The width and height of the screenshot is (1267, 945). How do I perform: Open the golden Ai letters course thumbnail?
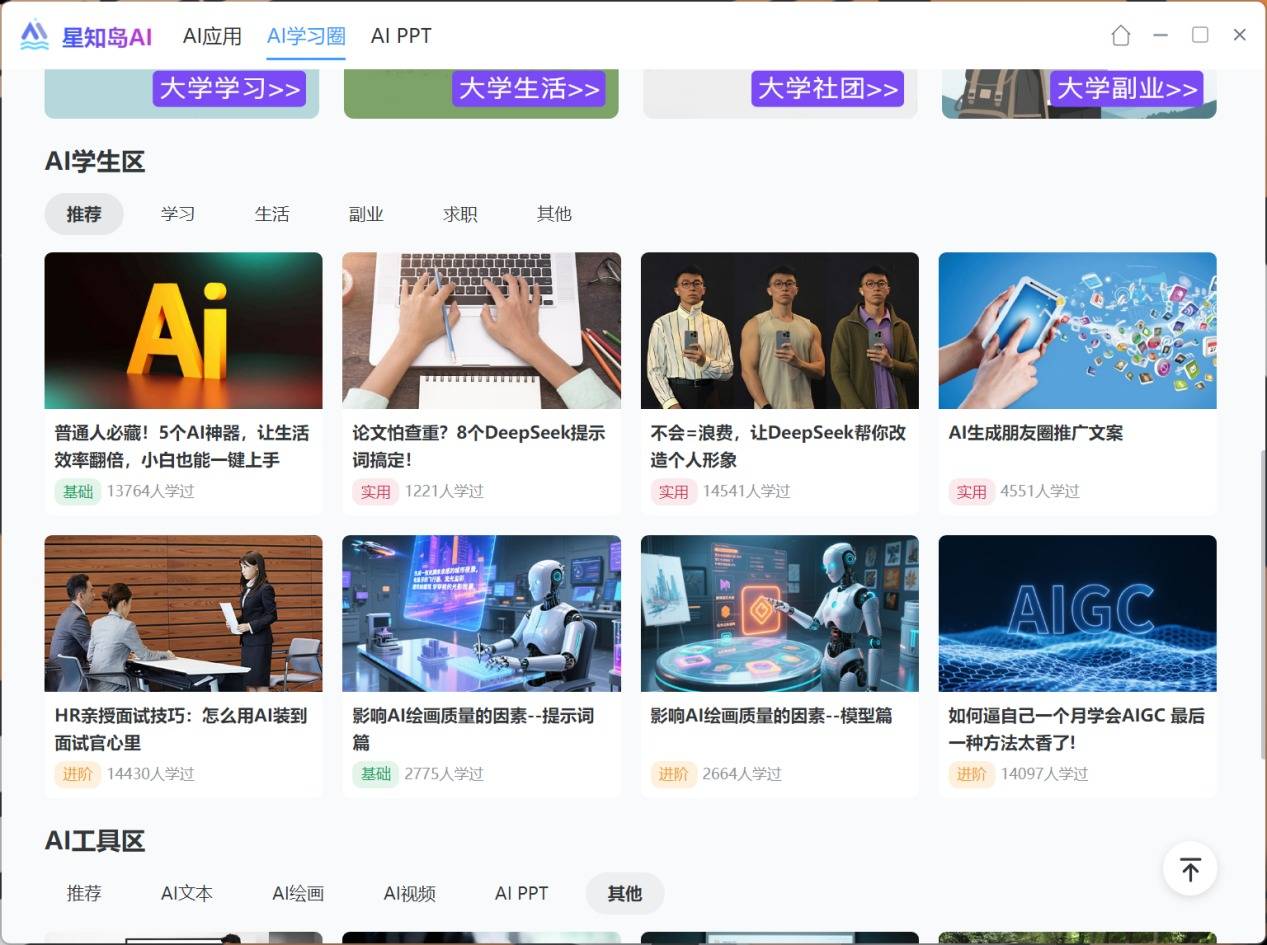click(183, 330)
